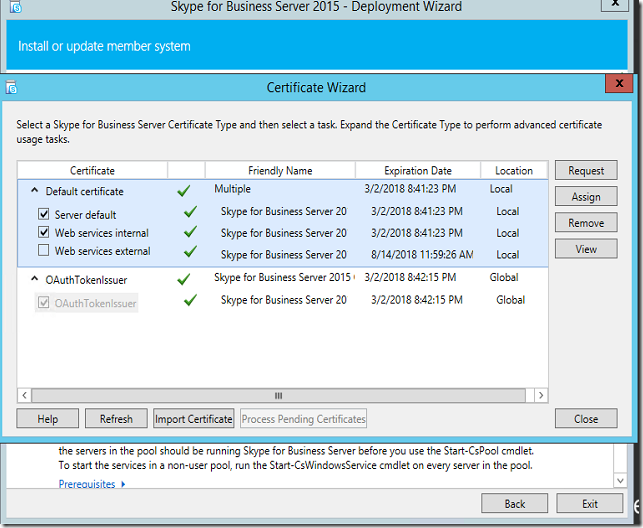Click Server default row expiration date

coord(417,211)
